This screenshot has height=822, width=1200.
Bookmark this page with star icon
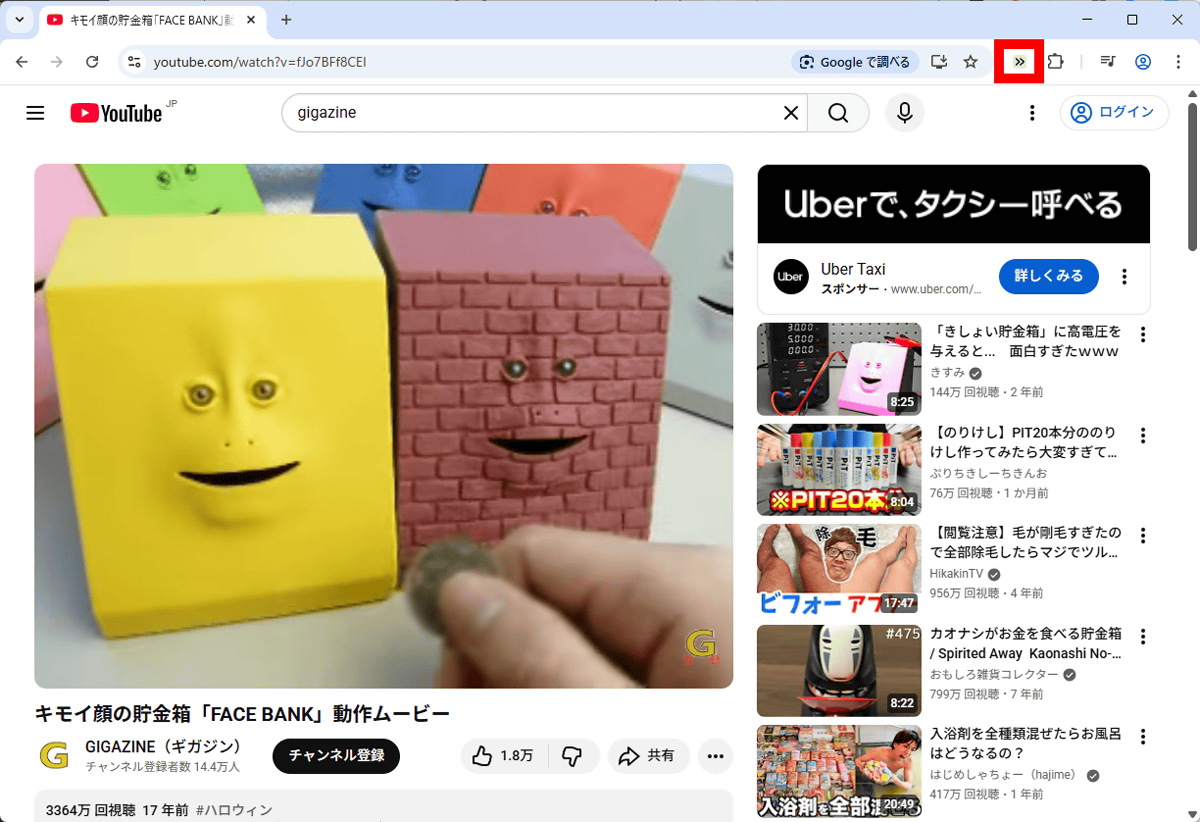click(970, 62)
